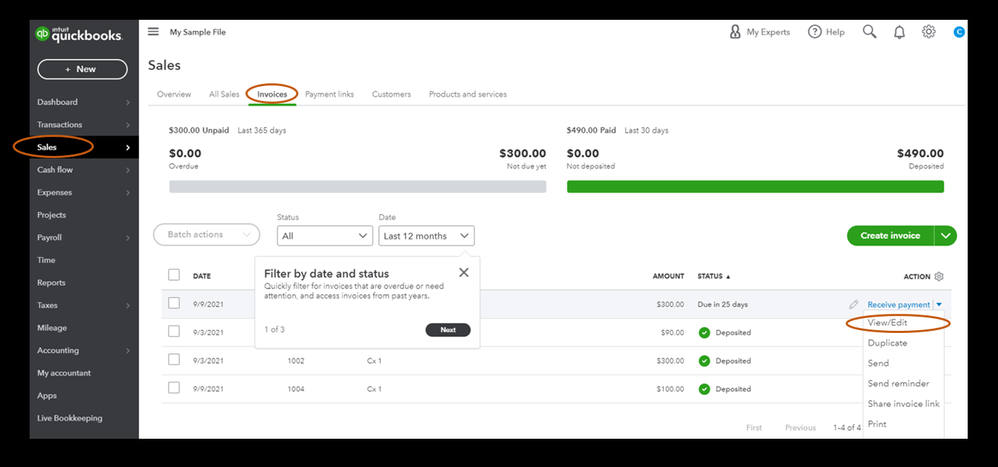Image resolution: width=998 pixels, height=467 pixels.
Task: Check the invoice 1002 row checkbox
Action: tap(174, 360)
